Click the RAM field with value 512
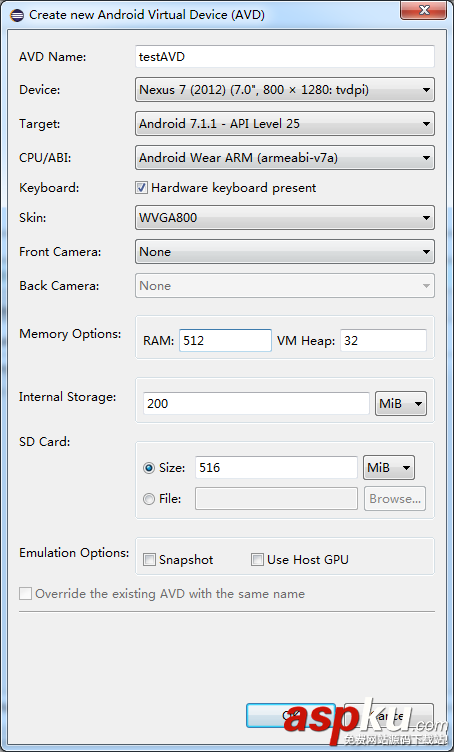Screen dimensions: 454x752 (225, 341)
